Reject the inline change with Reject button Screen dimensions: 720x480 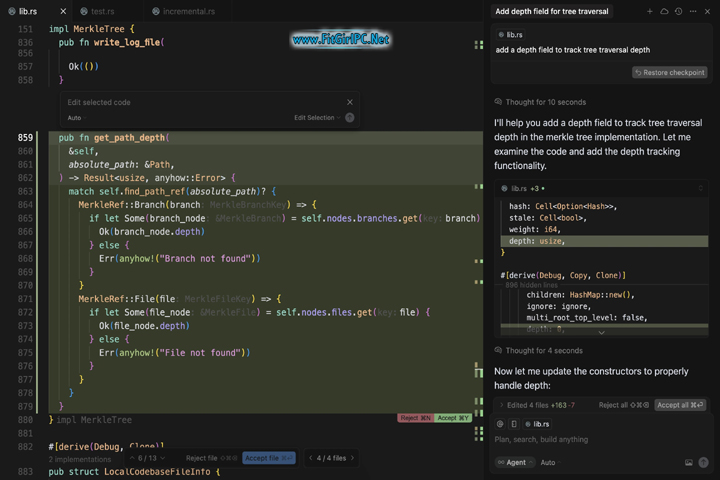point(415,418)
